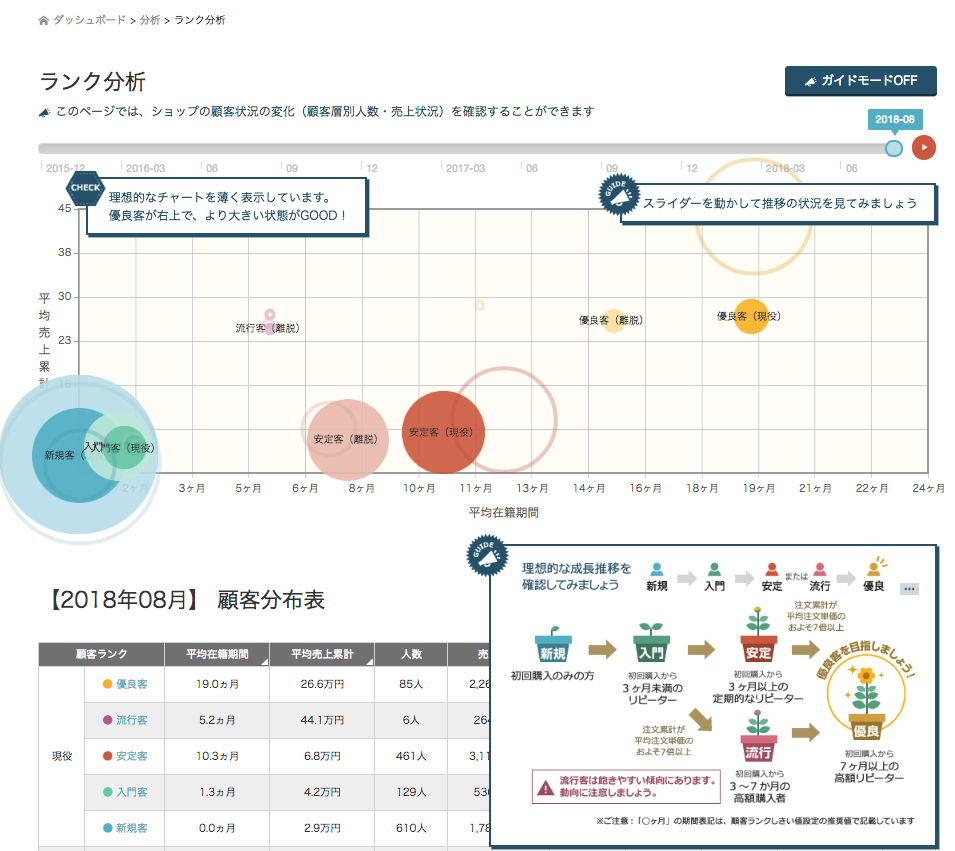Click the timeline slider handle at 2018-08
The width and height of the screenshot is (955, 851).
point(894,148)
